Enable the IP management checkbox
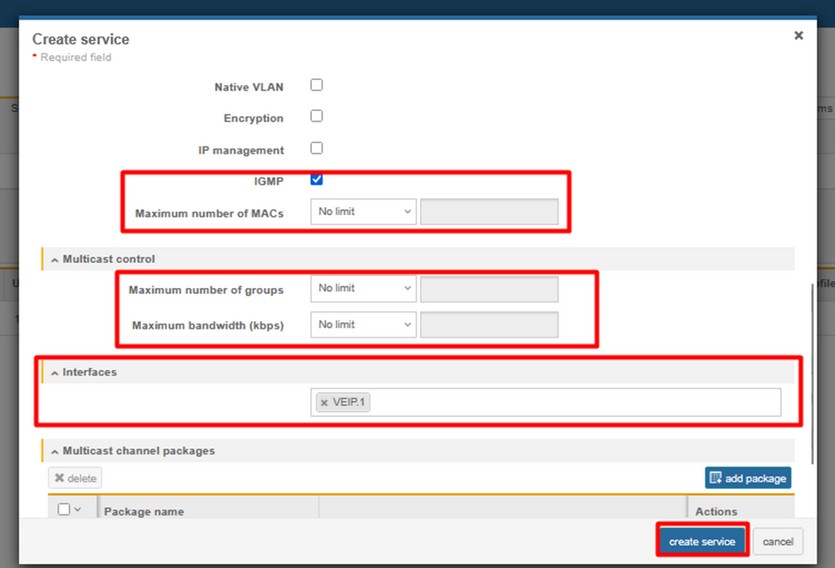 click(x=317, y=148)
